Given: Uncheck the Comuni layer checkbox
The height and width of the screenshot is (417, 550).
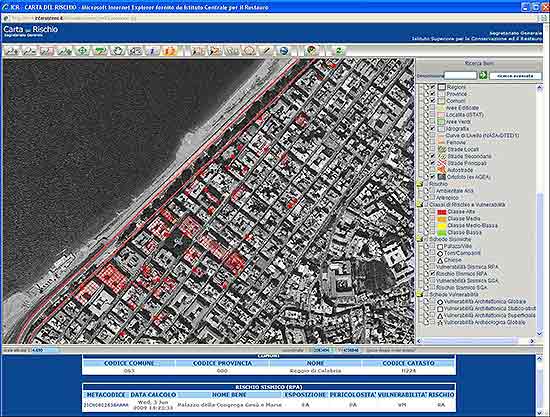Looking at the screenshot, I should tap(432, 101).
